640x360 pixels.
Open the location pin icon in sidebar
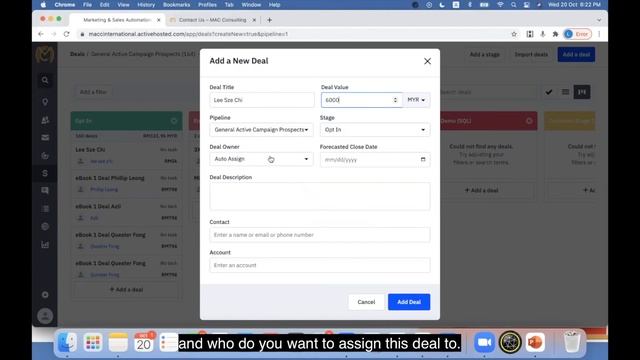(45, 101)
